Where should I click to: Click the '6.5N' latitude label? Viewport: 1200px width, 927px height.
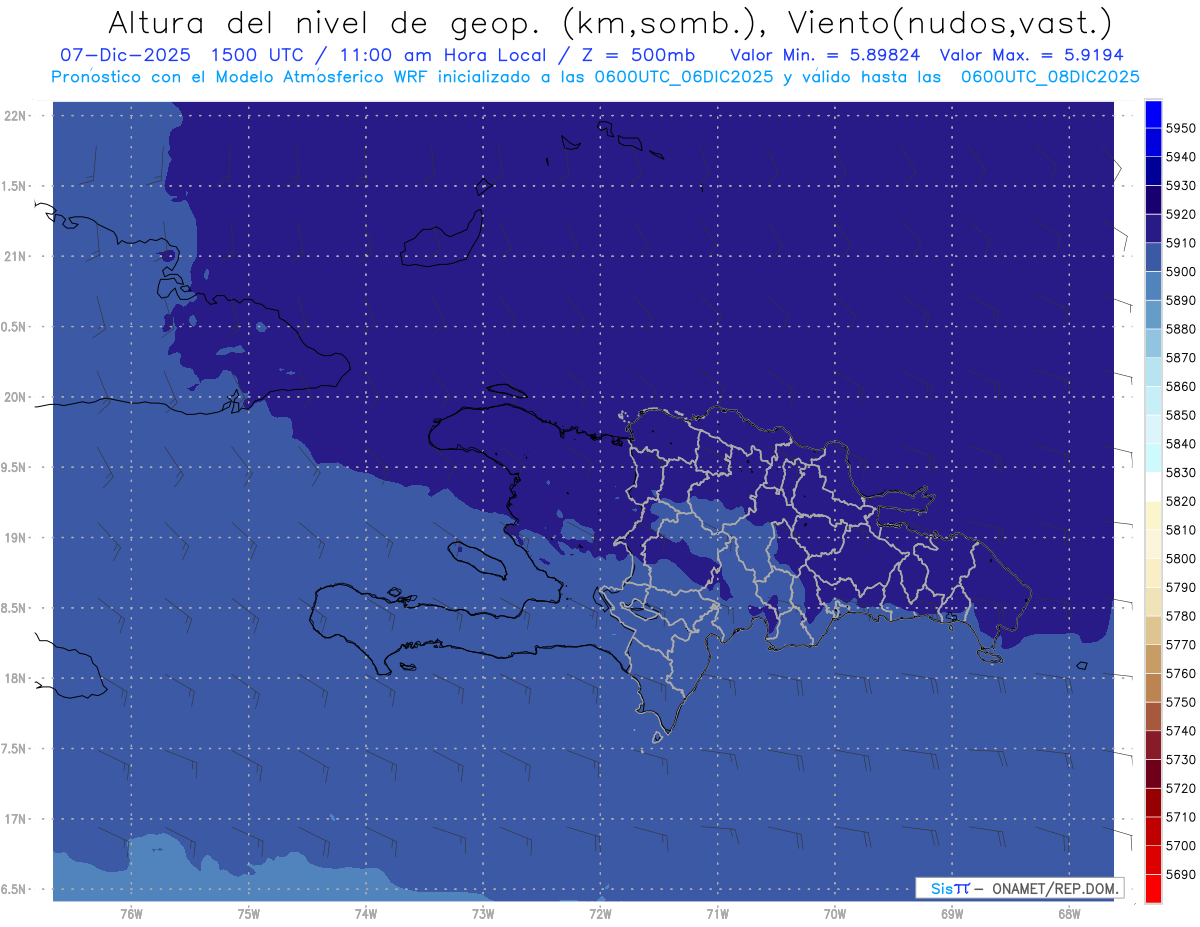pos(15,889)
